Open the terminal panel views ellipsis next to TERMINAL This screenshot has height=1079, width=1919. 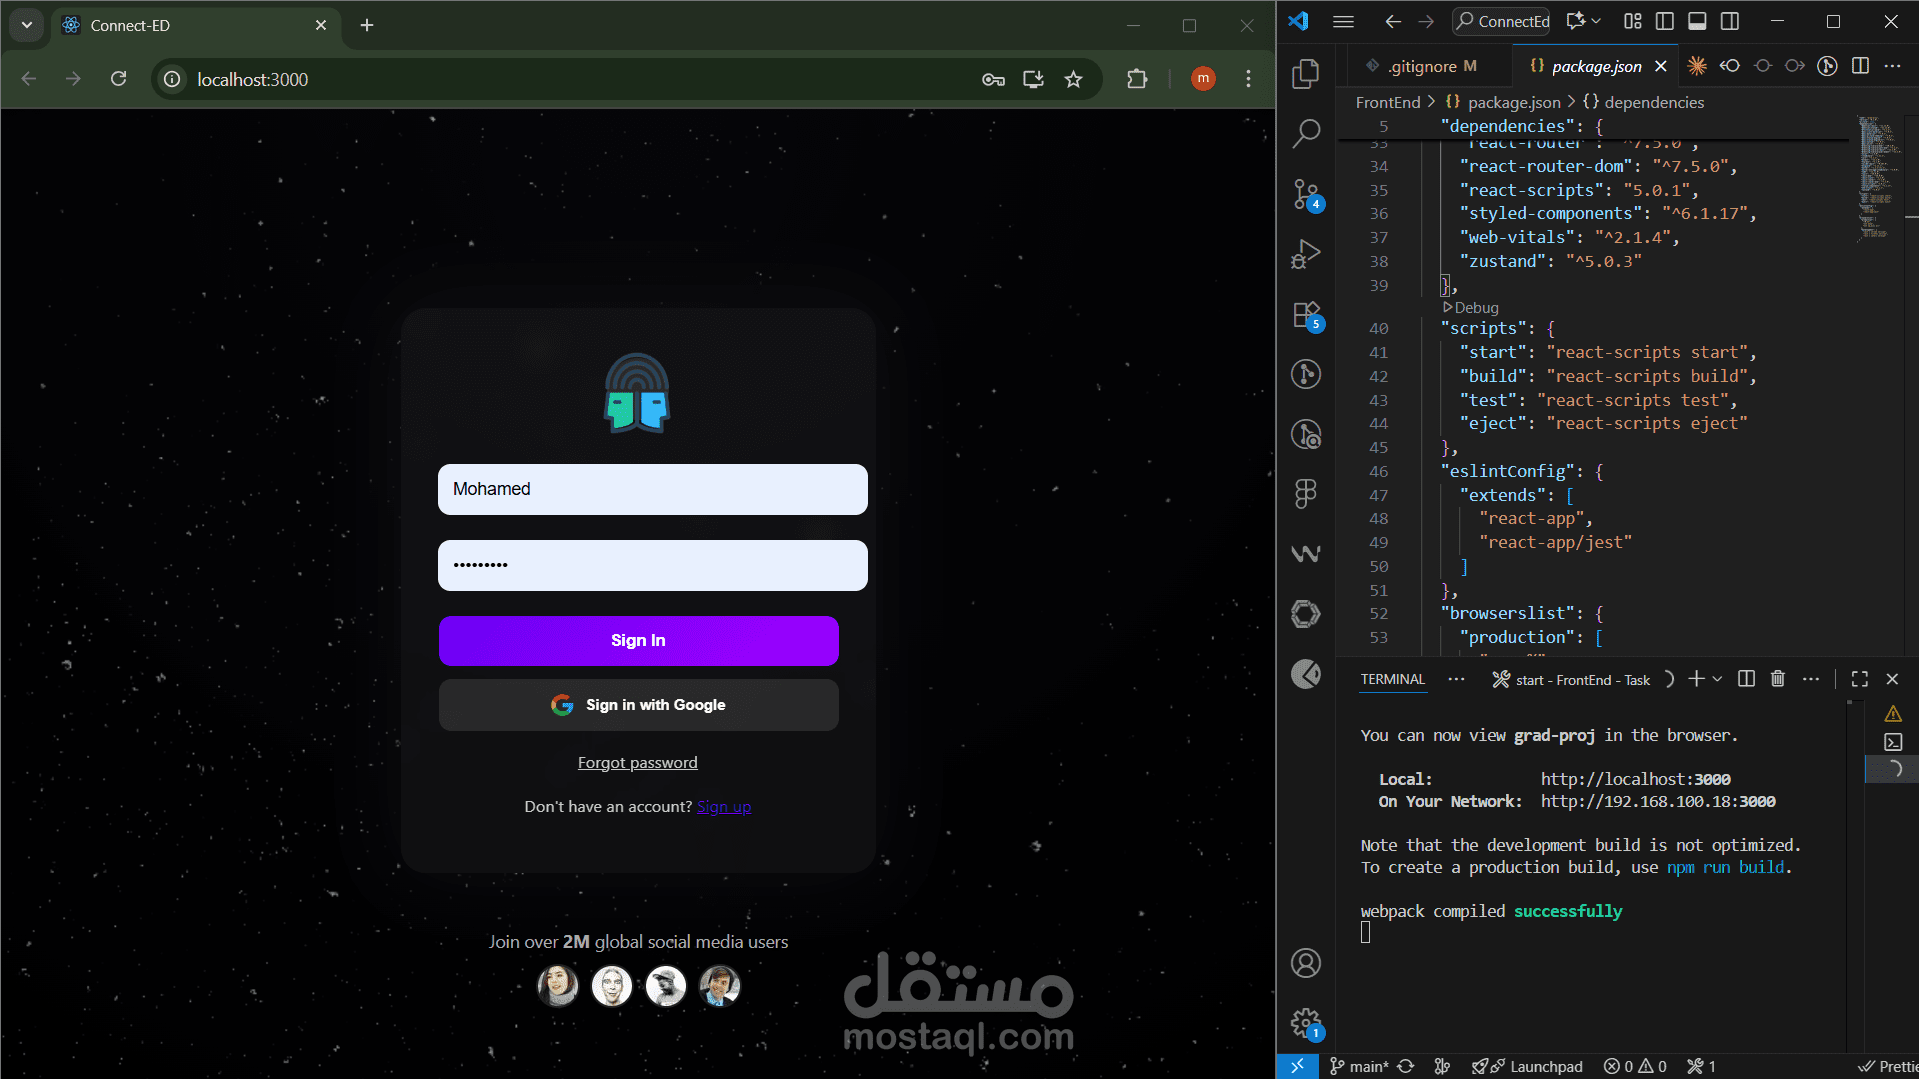point(1456,679)
